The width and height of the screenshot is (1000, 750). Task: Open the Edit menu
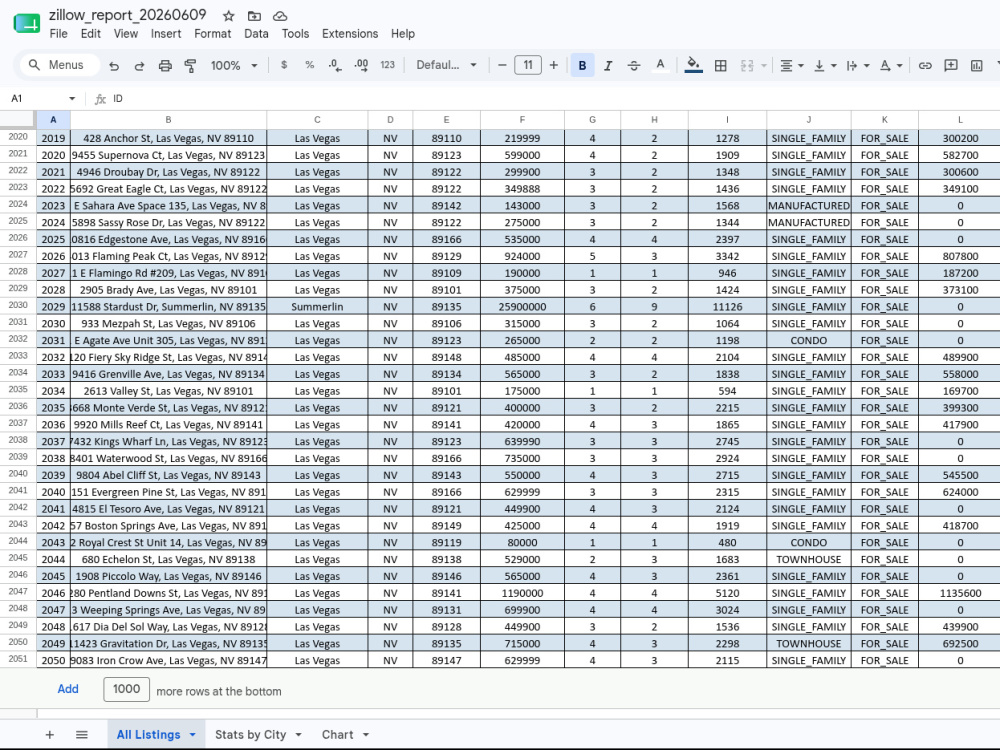pyautogui.click(x=91, y=34)
